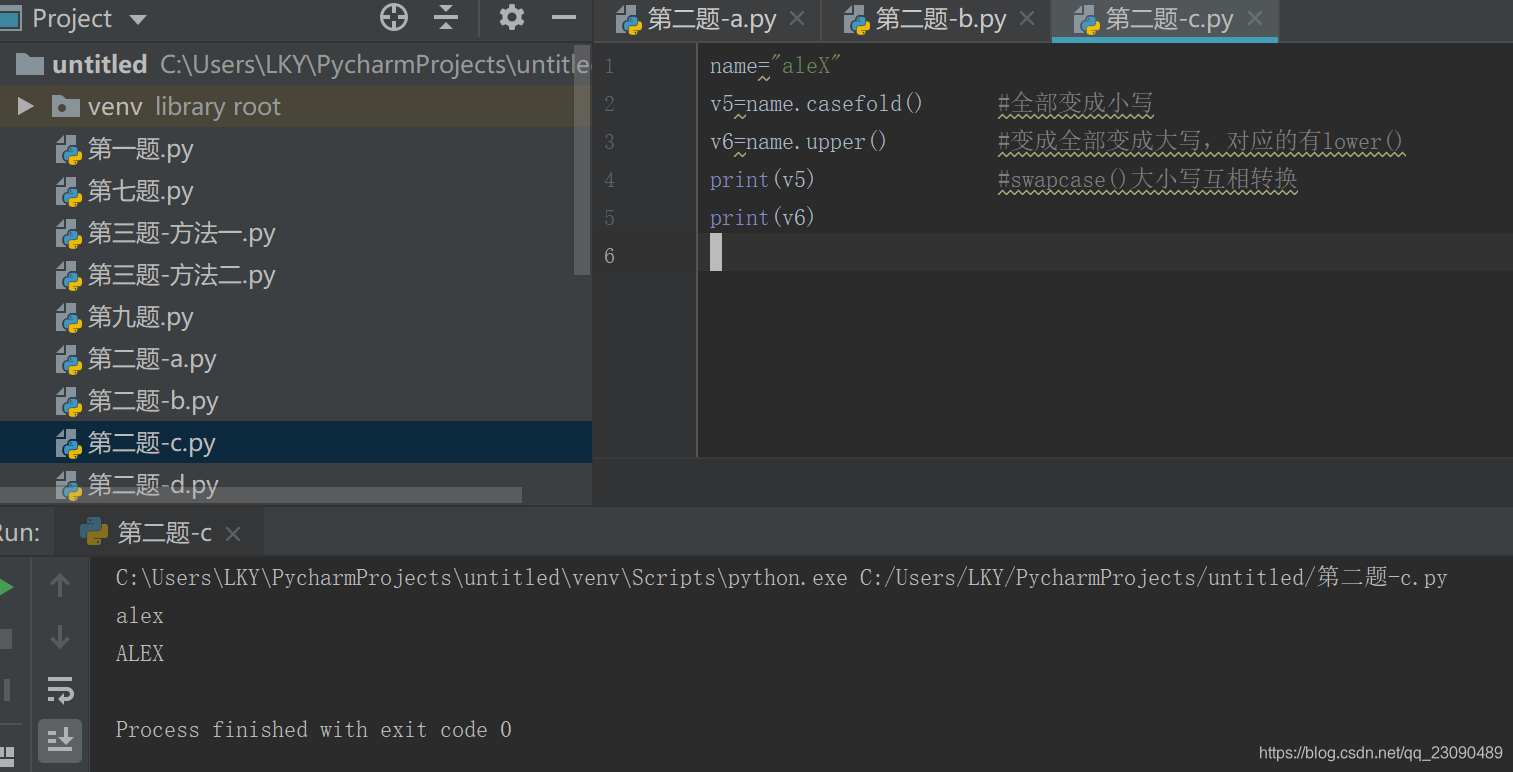Viewport: 1513px width, 772px height.
Task: Toggle scroll to end of console
Action: tap(60, 740)
